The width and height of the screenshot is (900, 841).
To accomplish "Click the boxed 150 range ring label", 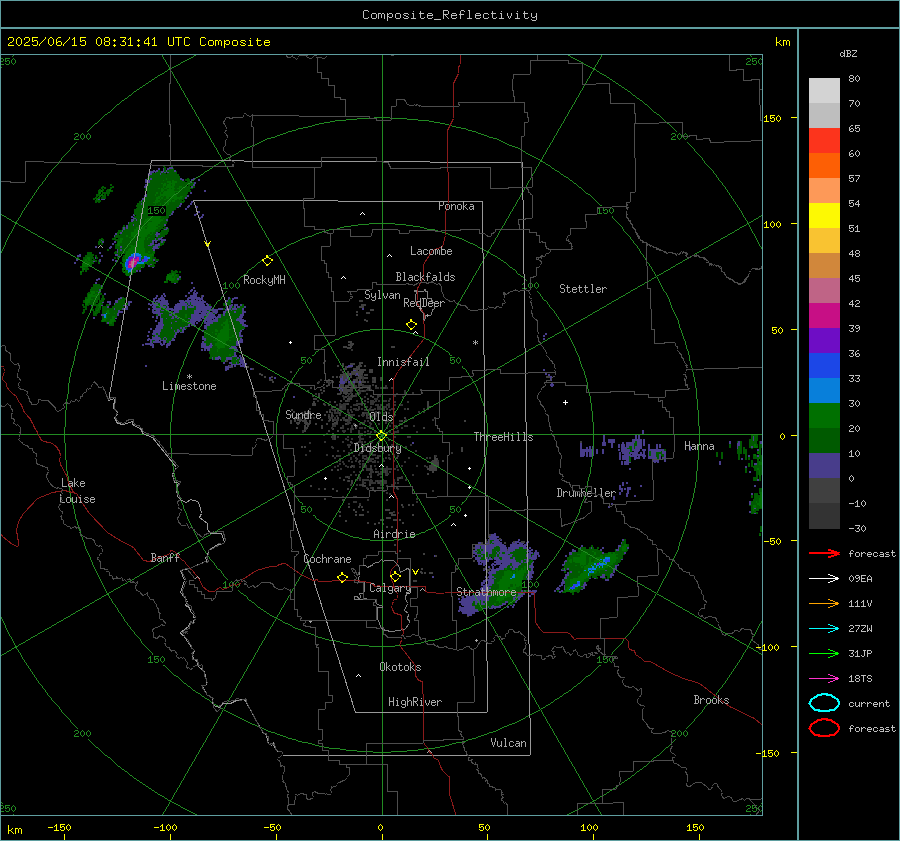I will tap(156, 211).
